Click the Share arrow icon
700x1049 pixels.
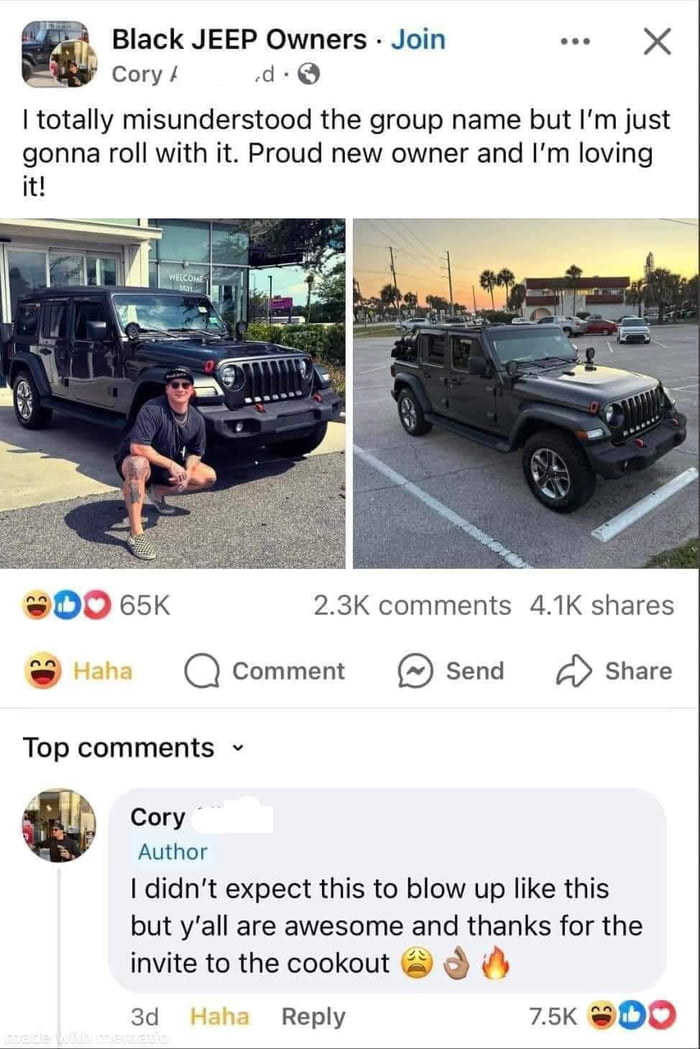pos(574,670)
